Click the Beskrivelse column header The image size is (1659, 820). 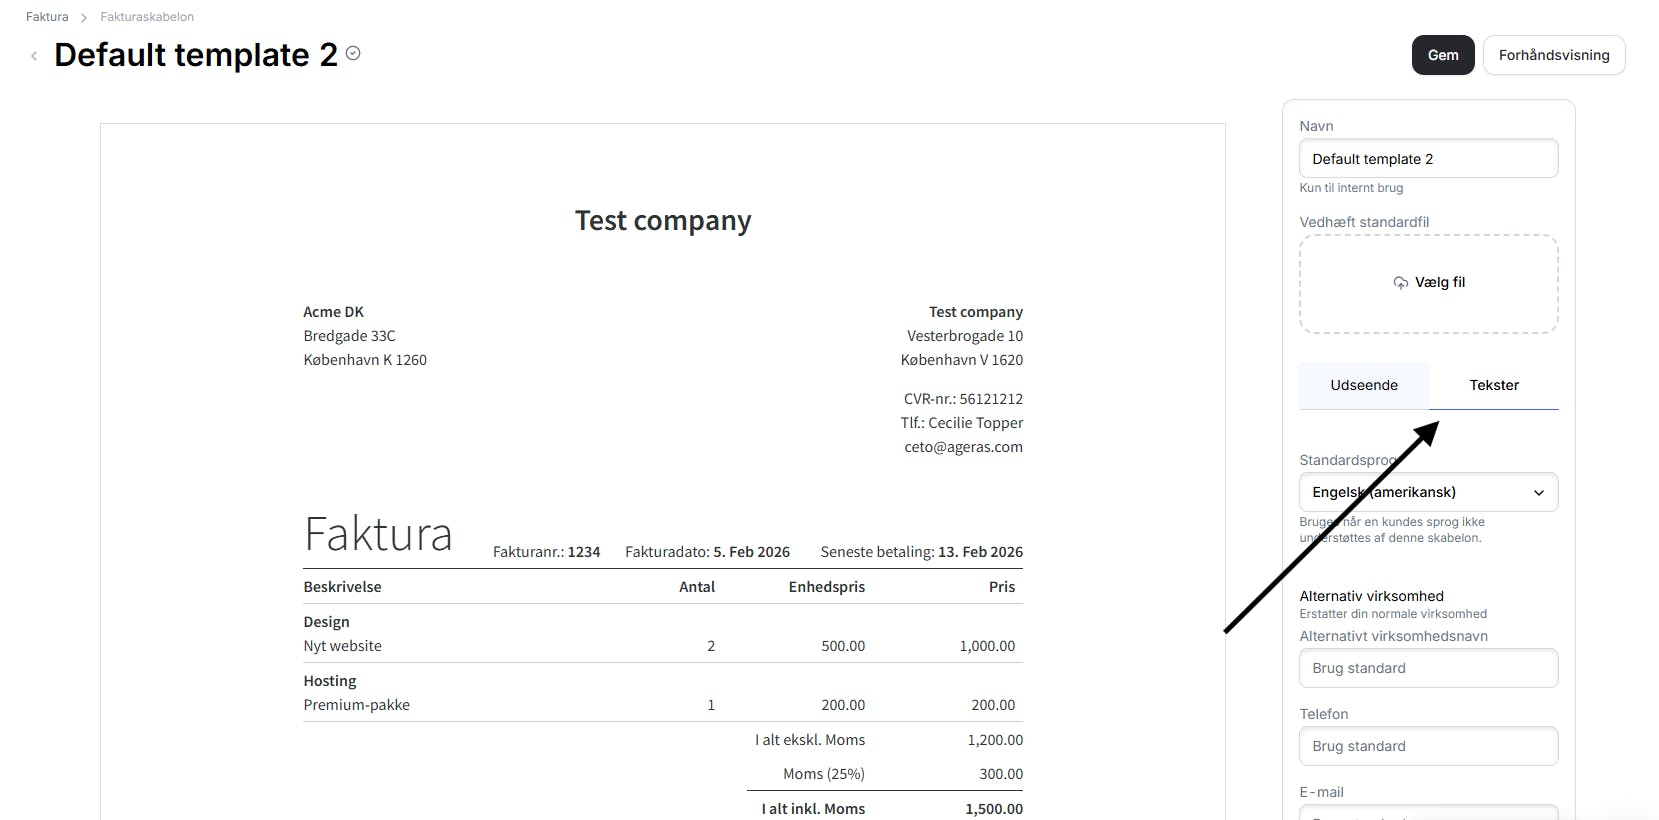(x=342, y=587)
